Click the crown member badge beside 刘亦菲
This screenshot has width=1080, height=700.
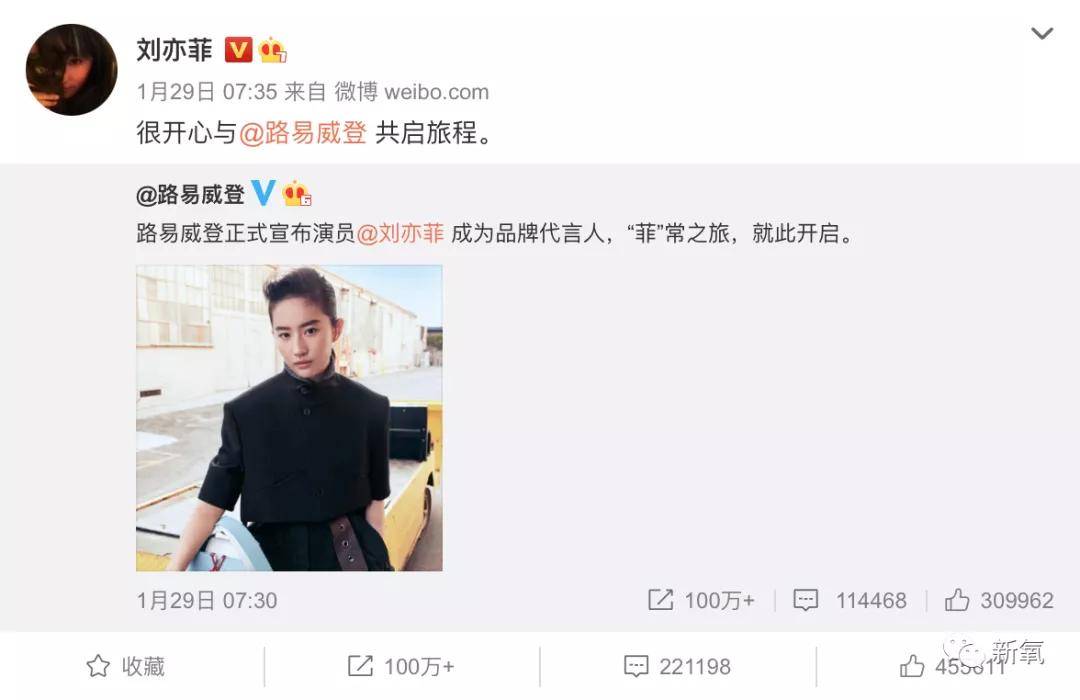(x=273, y=50)
